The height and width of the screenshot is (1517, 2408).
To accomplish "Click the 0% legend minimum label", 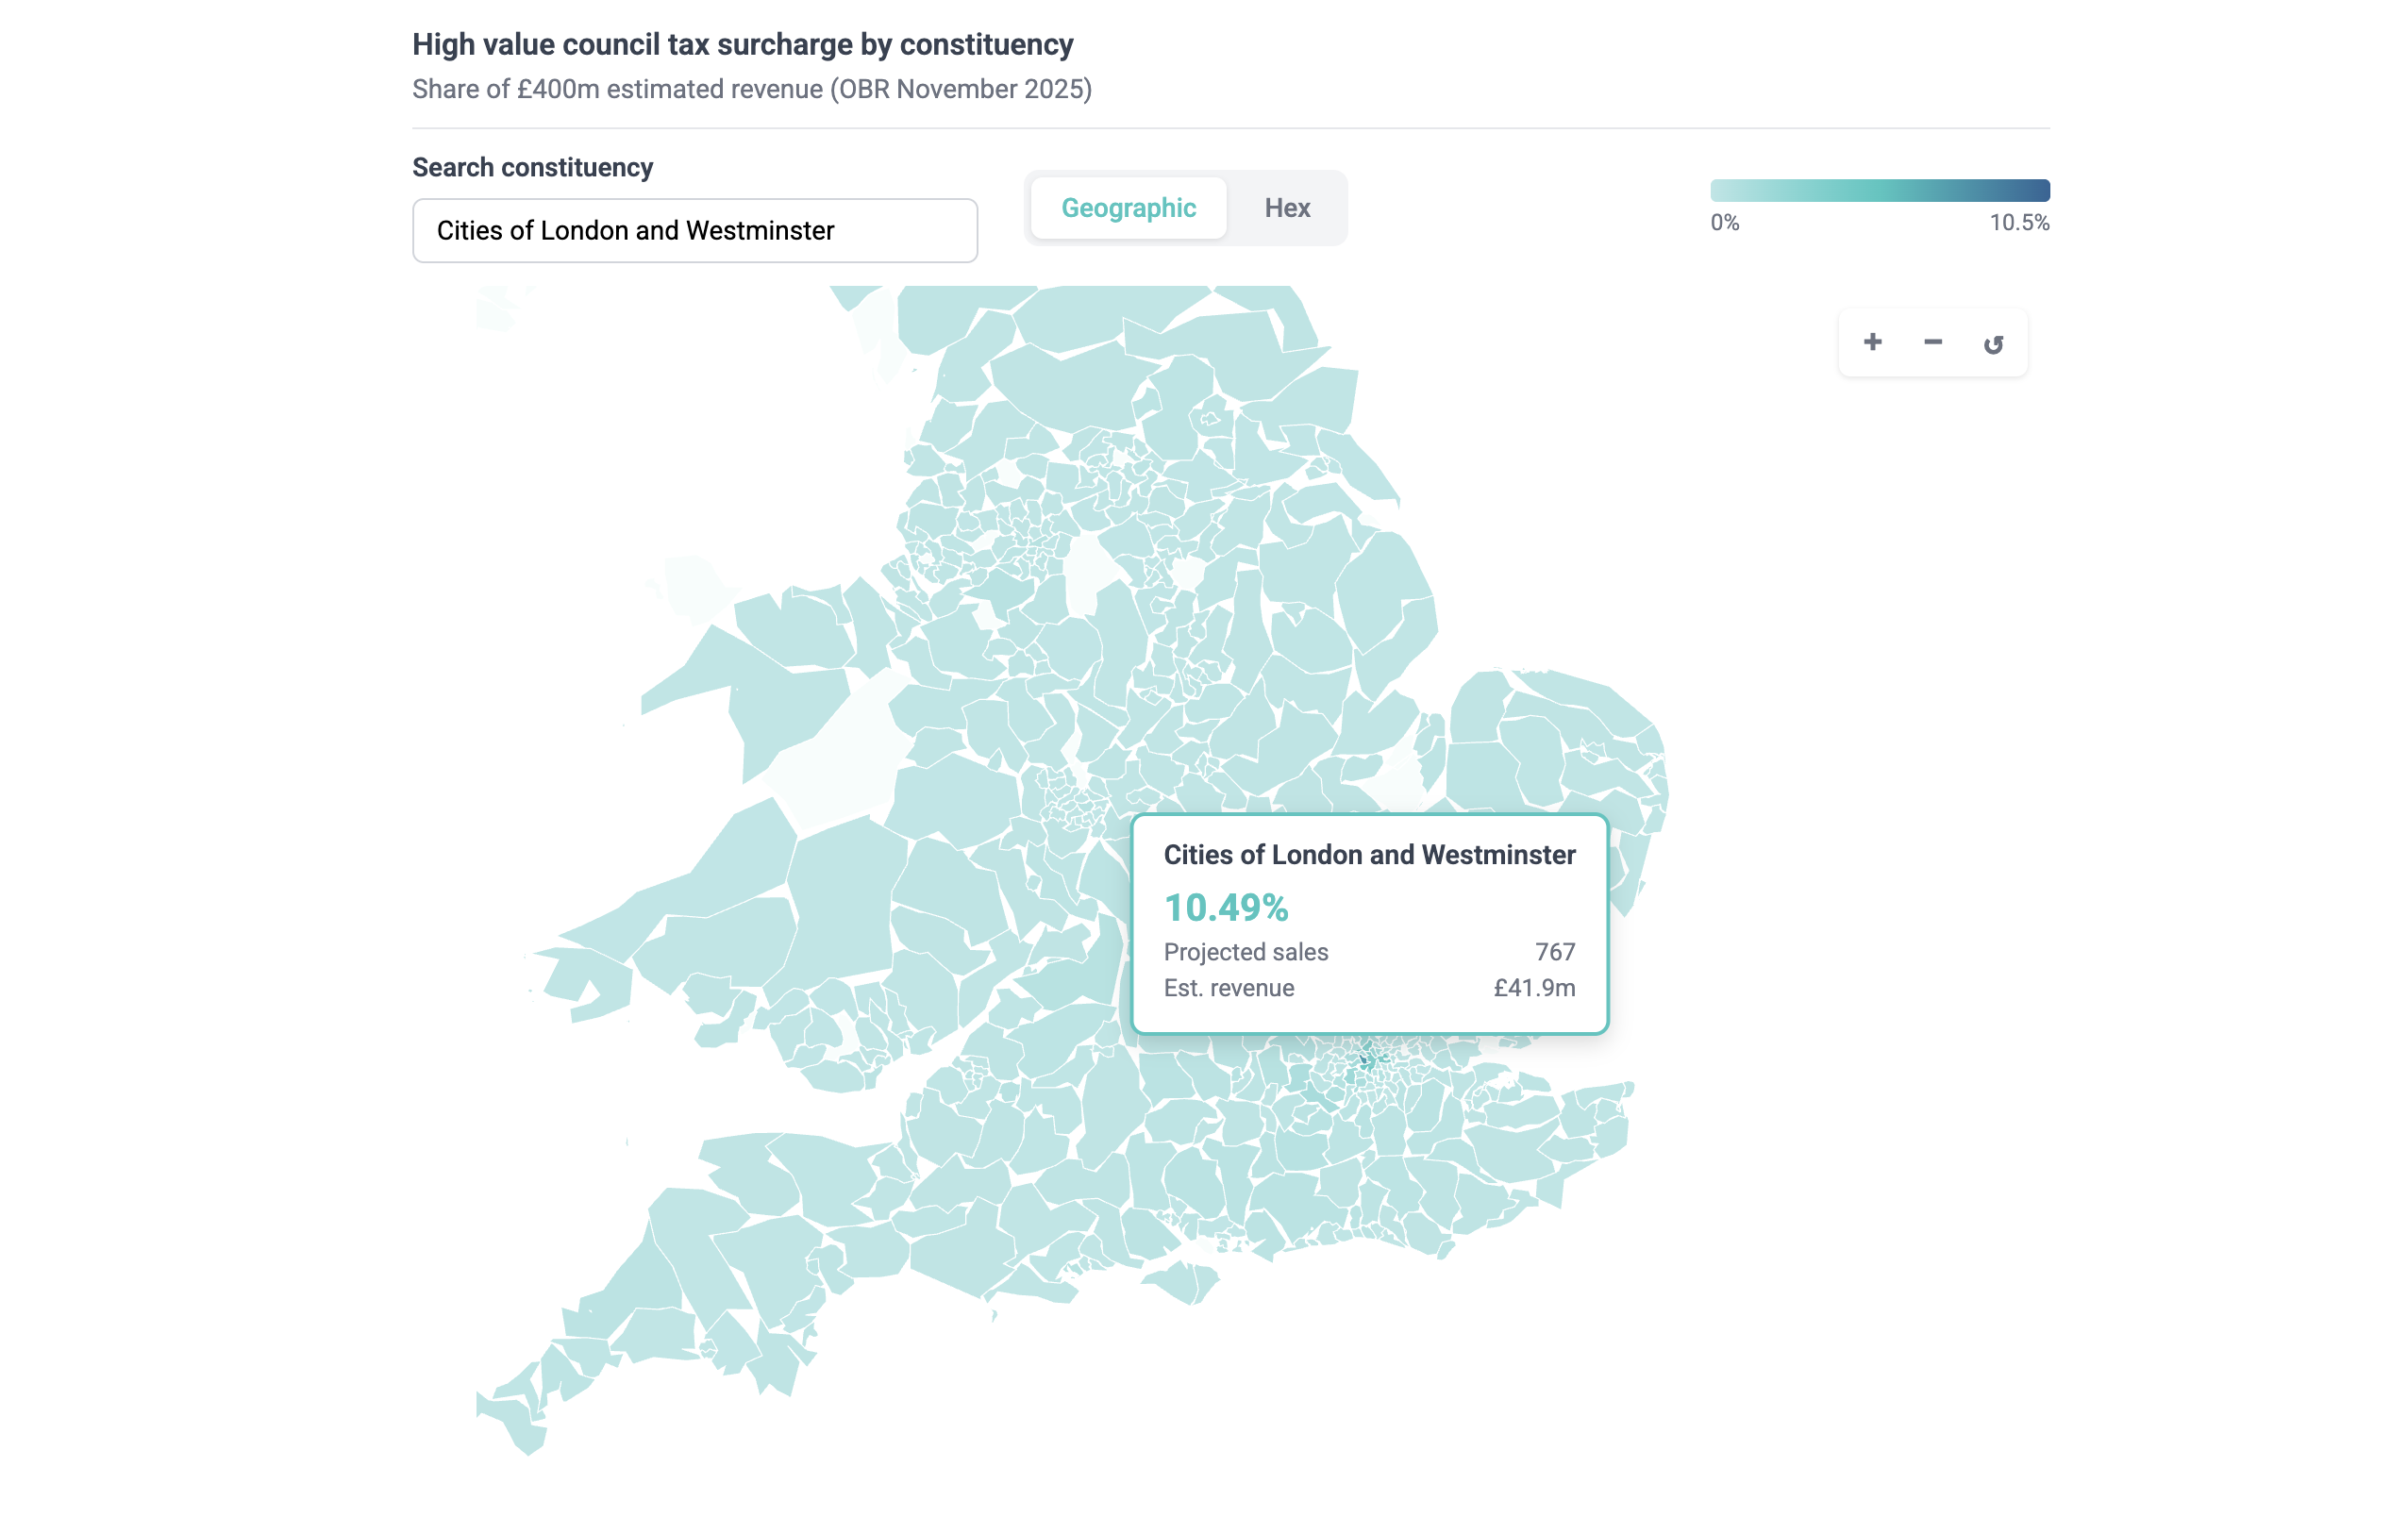I will (1724, 223).
